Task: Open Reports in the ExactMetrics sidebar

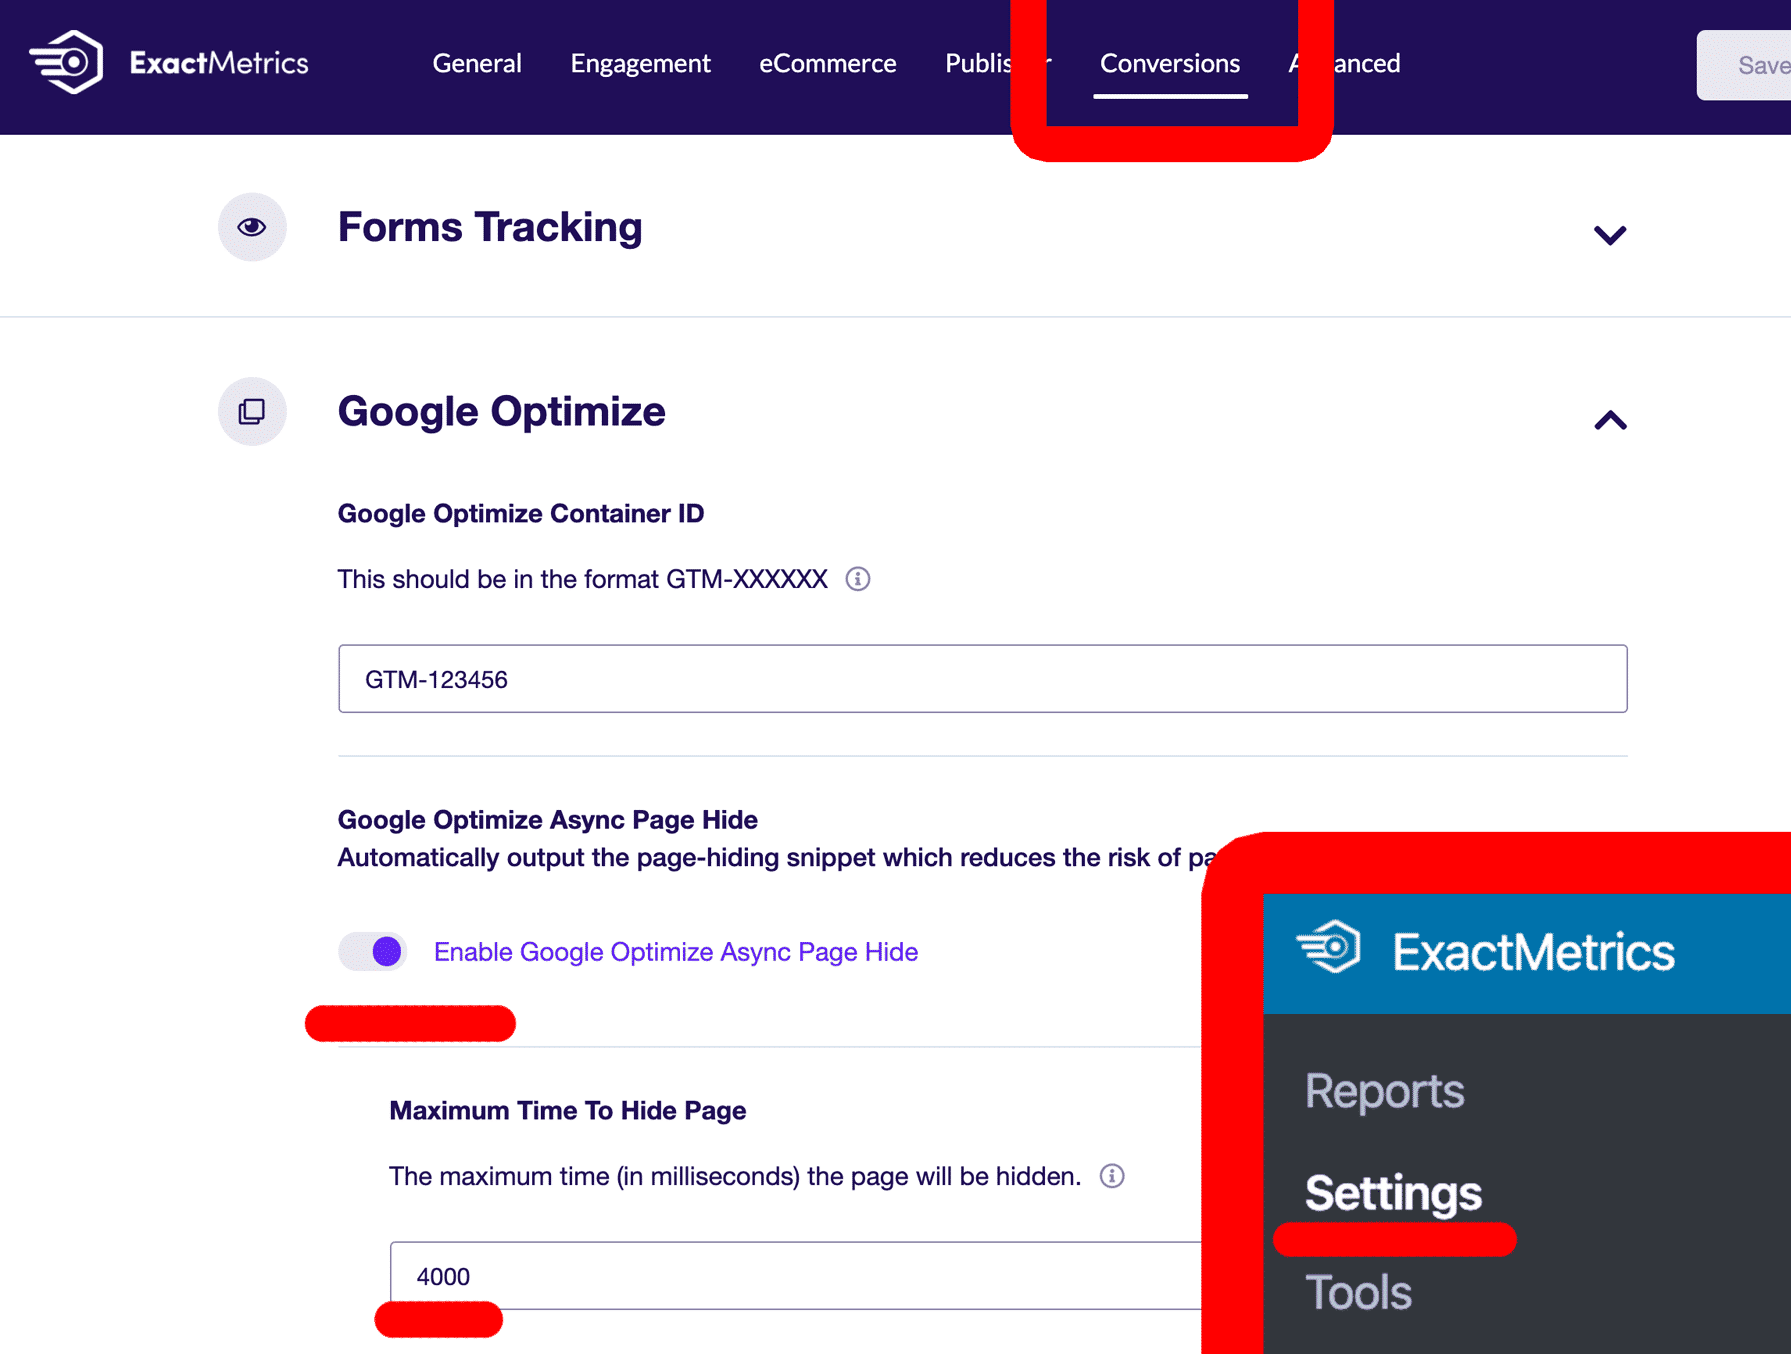Action: point(1384,1090)
